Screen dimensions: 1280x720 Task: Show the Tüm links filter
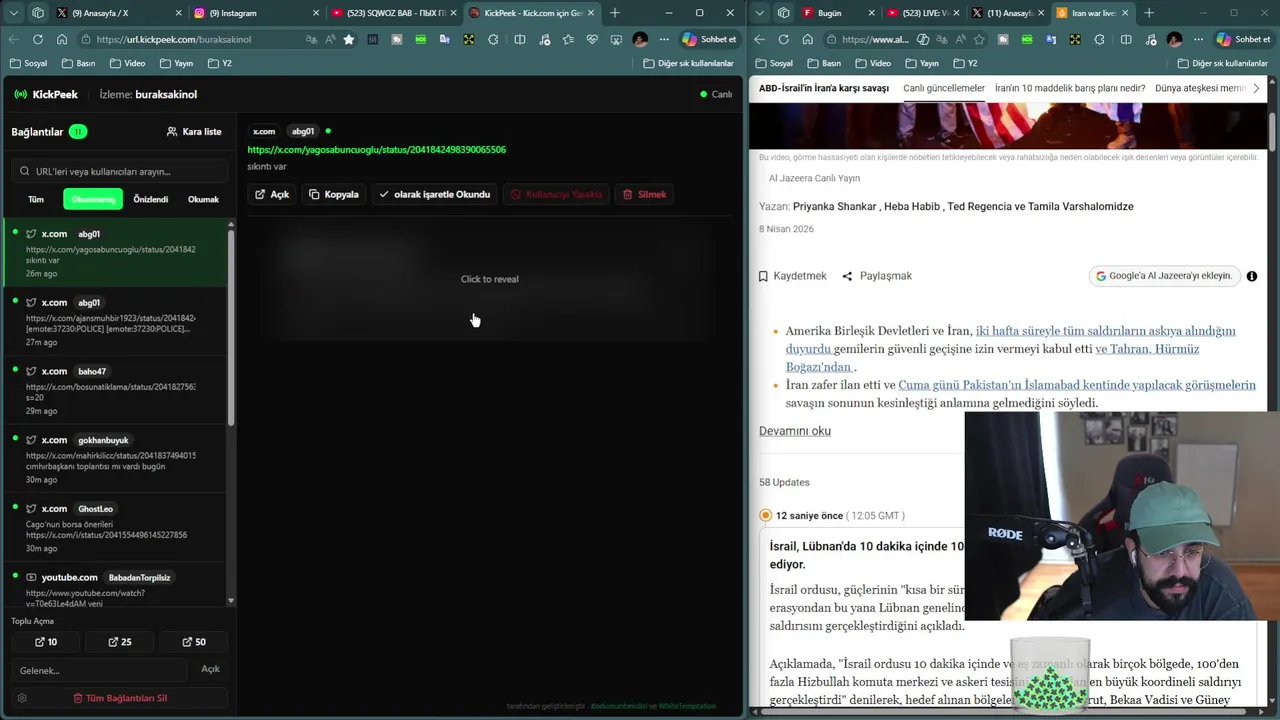(36, 199)
